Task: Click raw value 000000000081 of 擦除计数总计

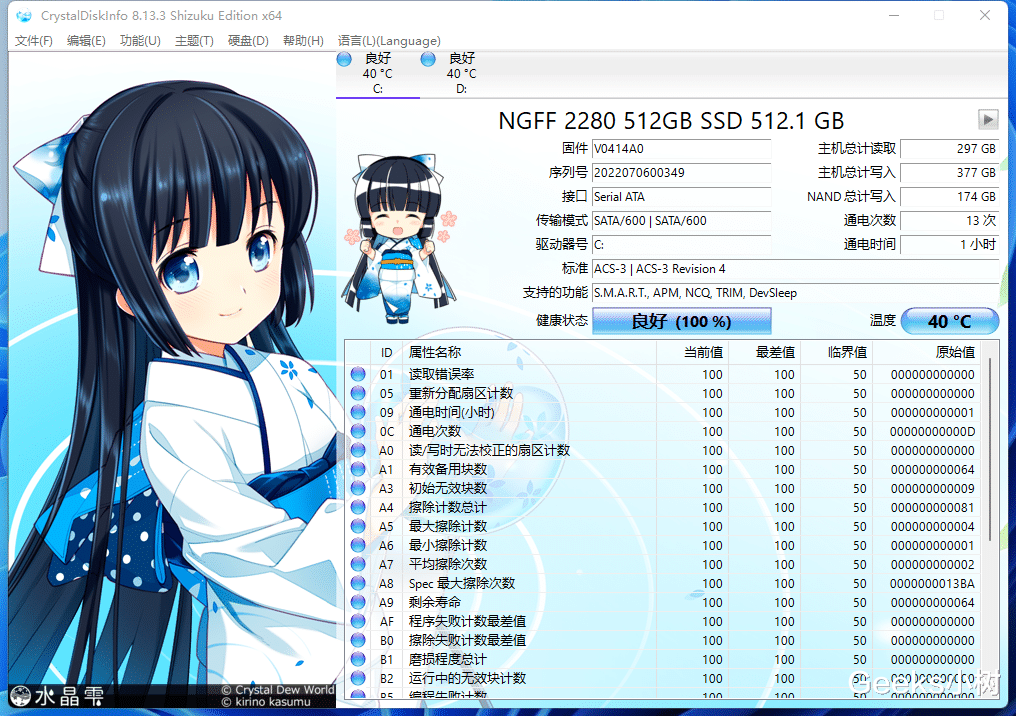Action: click(x=932, y=507)
